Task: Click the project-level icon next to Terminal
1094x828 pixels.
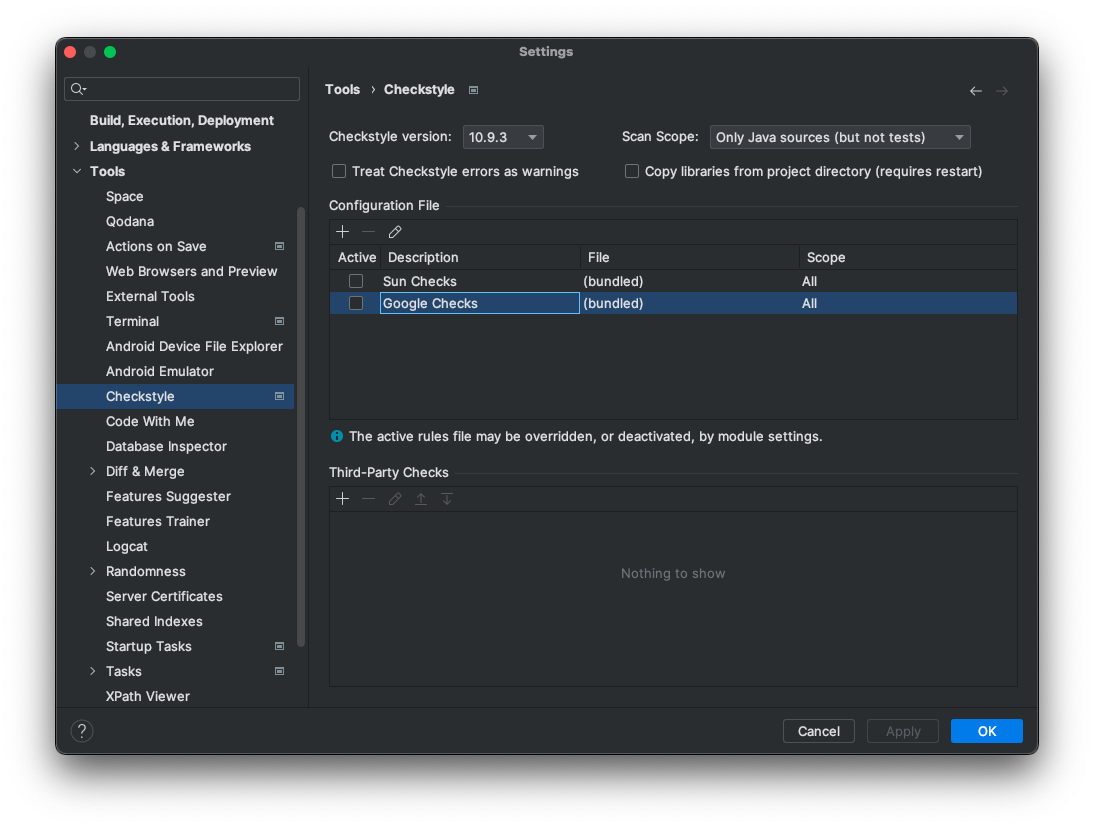Action: 279,322
